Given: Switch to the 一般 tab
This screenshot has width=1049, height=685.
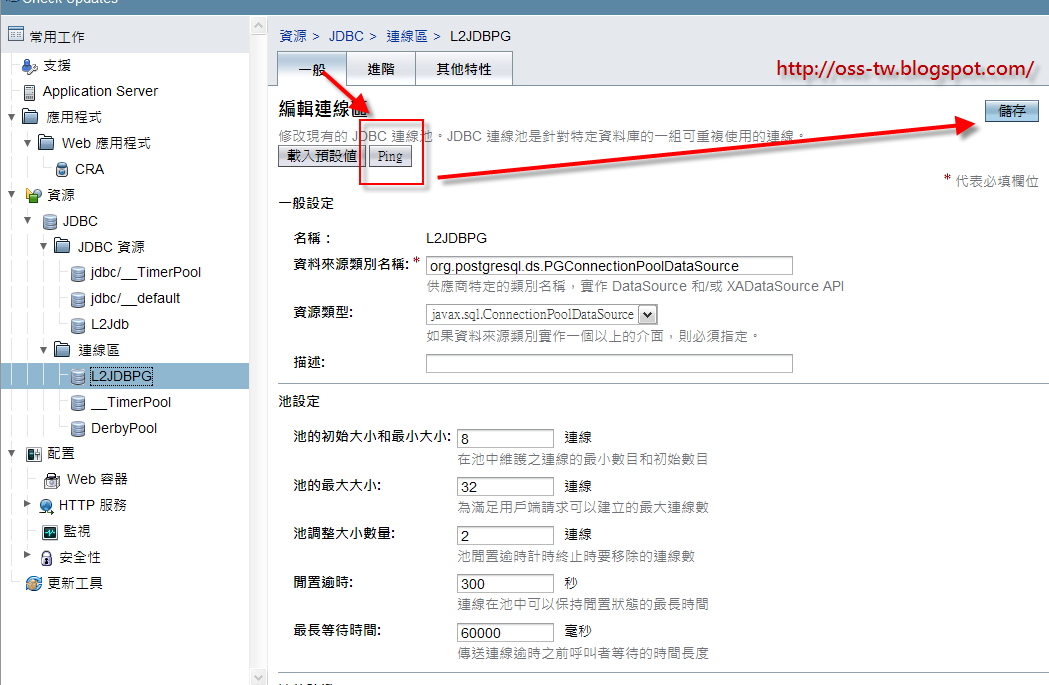Looking at the screenshot, I should pos(312,69).
